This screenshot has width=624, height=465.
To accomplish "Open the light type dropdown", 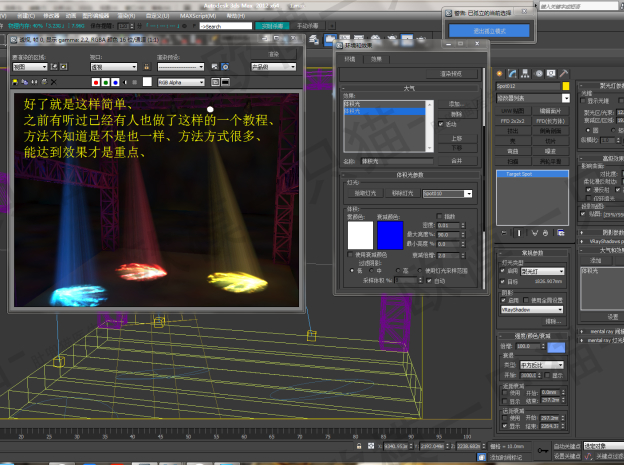I will tap(543, 272).
